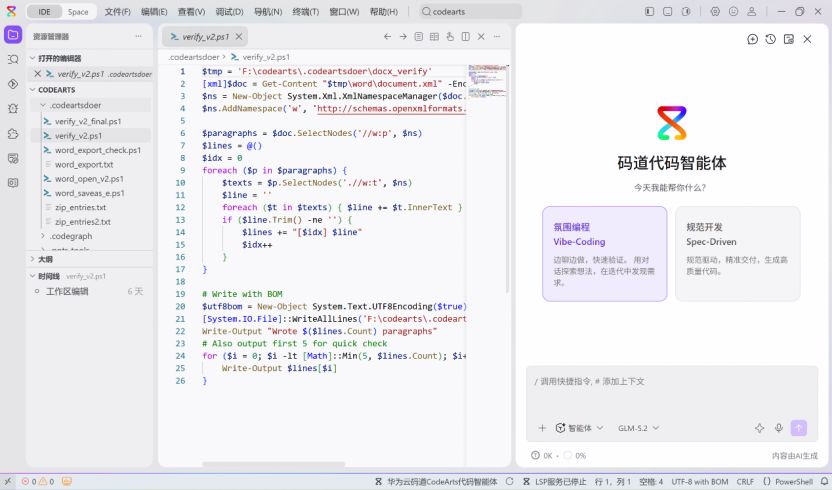This screenshot has height=490, width=832.
Task: Open word_export_check.ps1 in file tree
Action: pos(98,150)
